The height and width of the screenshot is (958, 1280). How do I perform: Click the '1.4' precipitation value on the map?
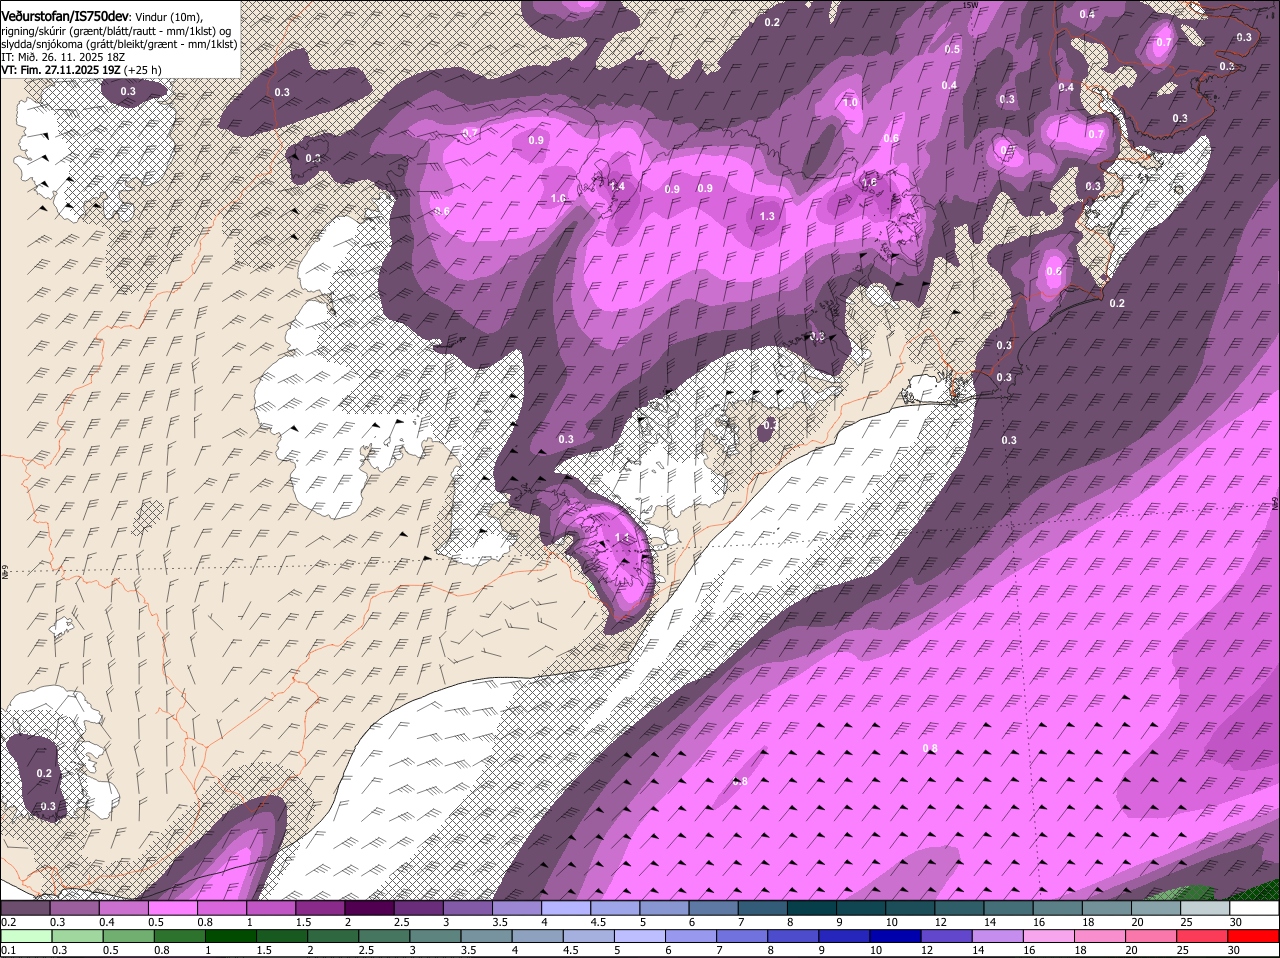coord(617,186)
